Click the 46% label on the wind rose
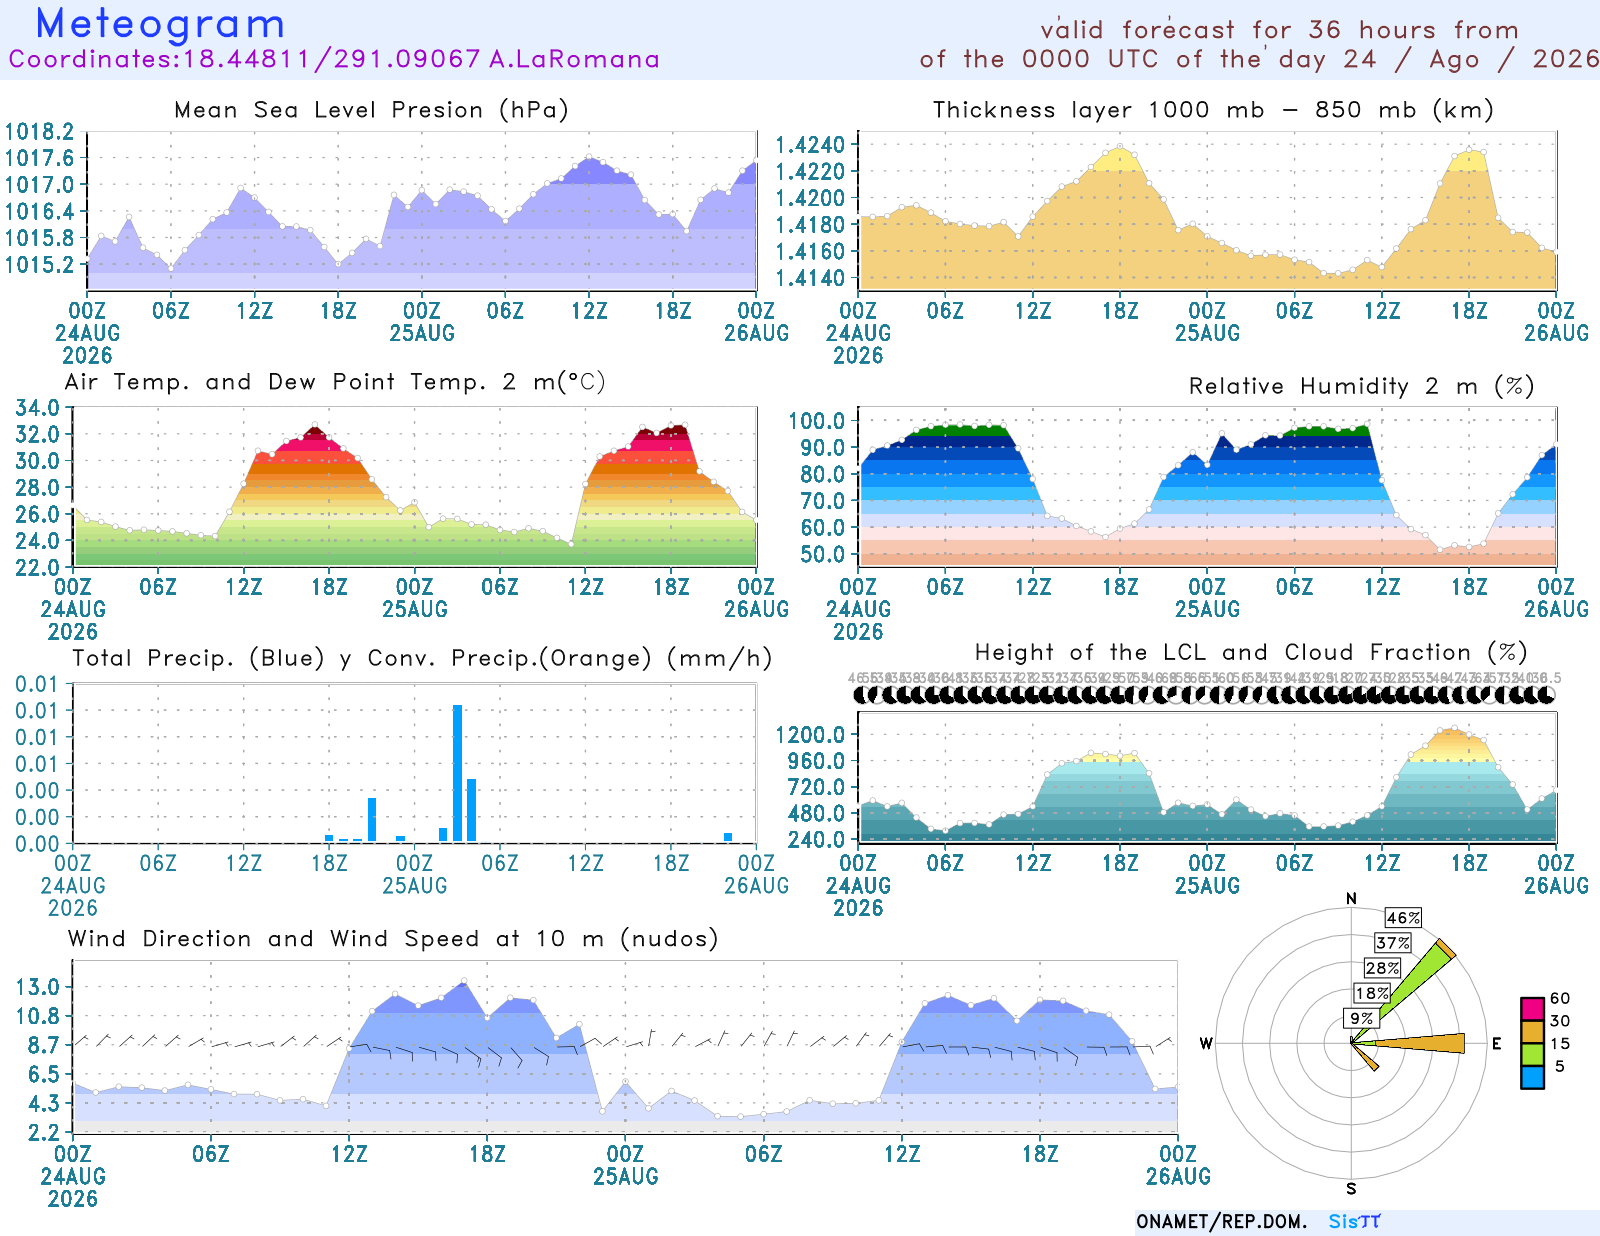The image size is (1600, 1236). [x=1403, y=918]
